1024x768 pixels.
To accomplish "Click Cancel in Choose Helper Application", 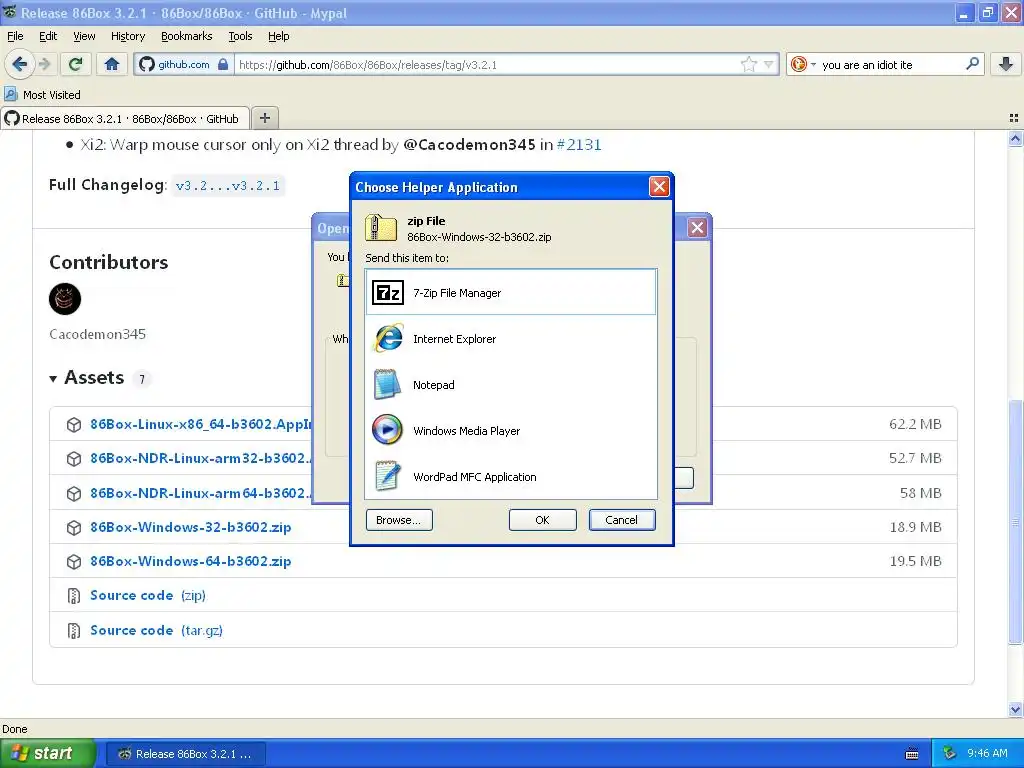I will (621, 520).
